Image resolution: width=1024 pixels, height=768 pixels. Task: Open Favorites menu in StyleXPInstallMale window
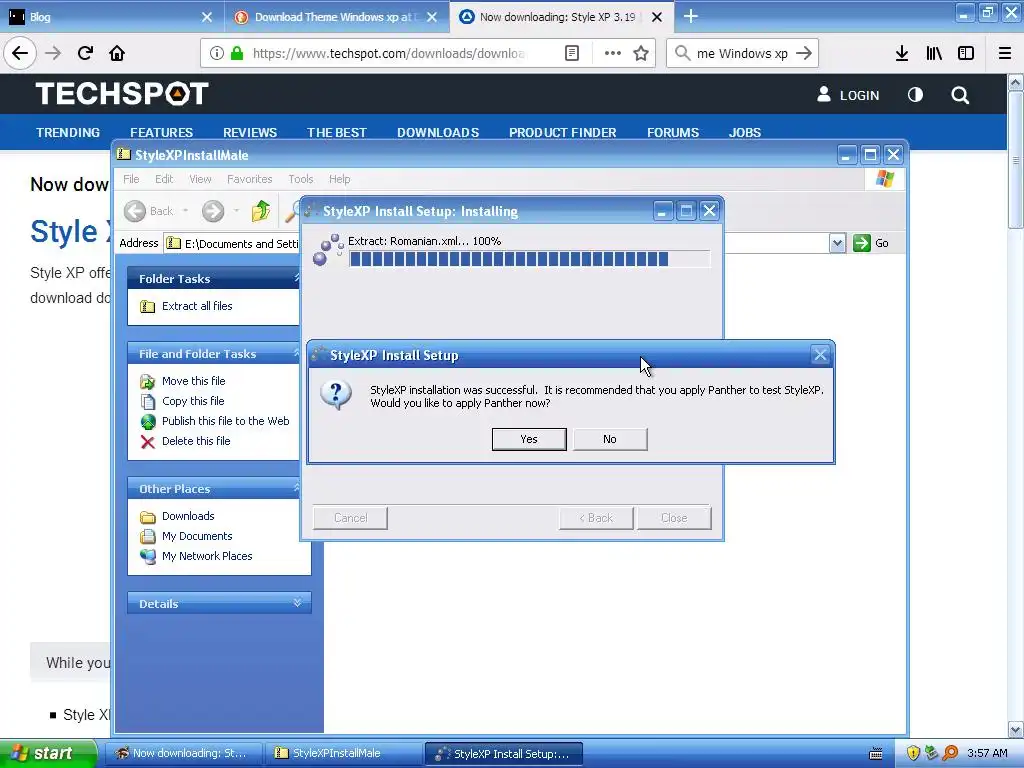[249, 179]
